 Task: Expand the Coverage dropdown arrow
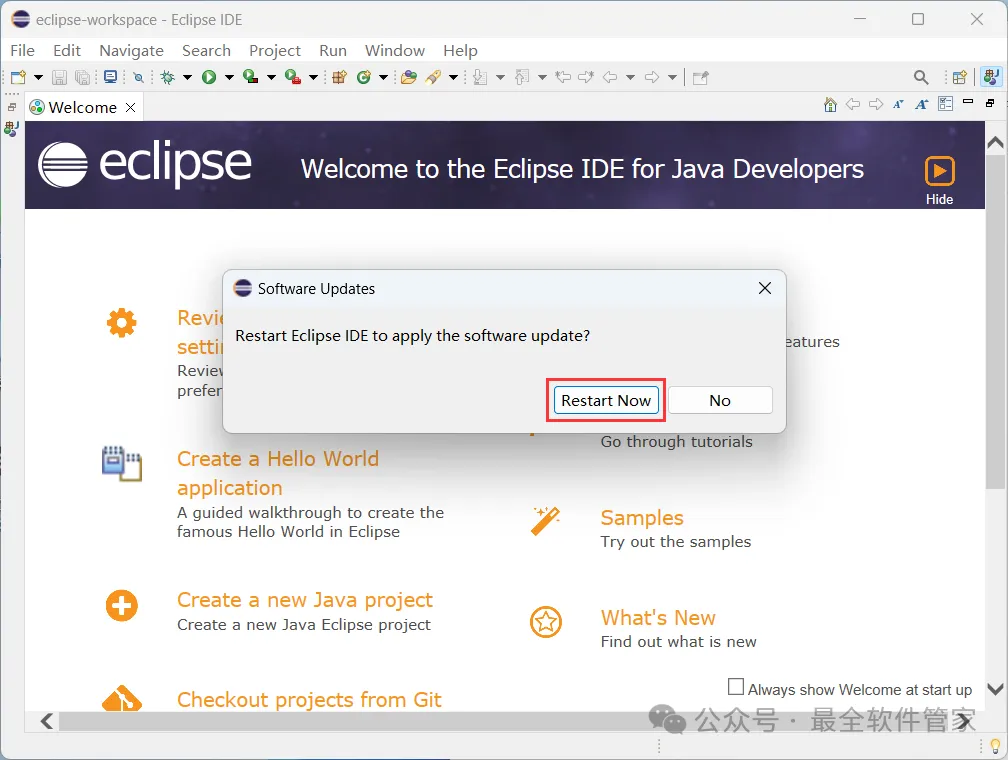point(271,78)
